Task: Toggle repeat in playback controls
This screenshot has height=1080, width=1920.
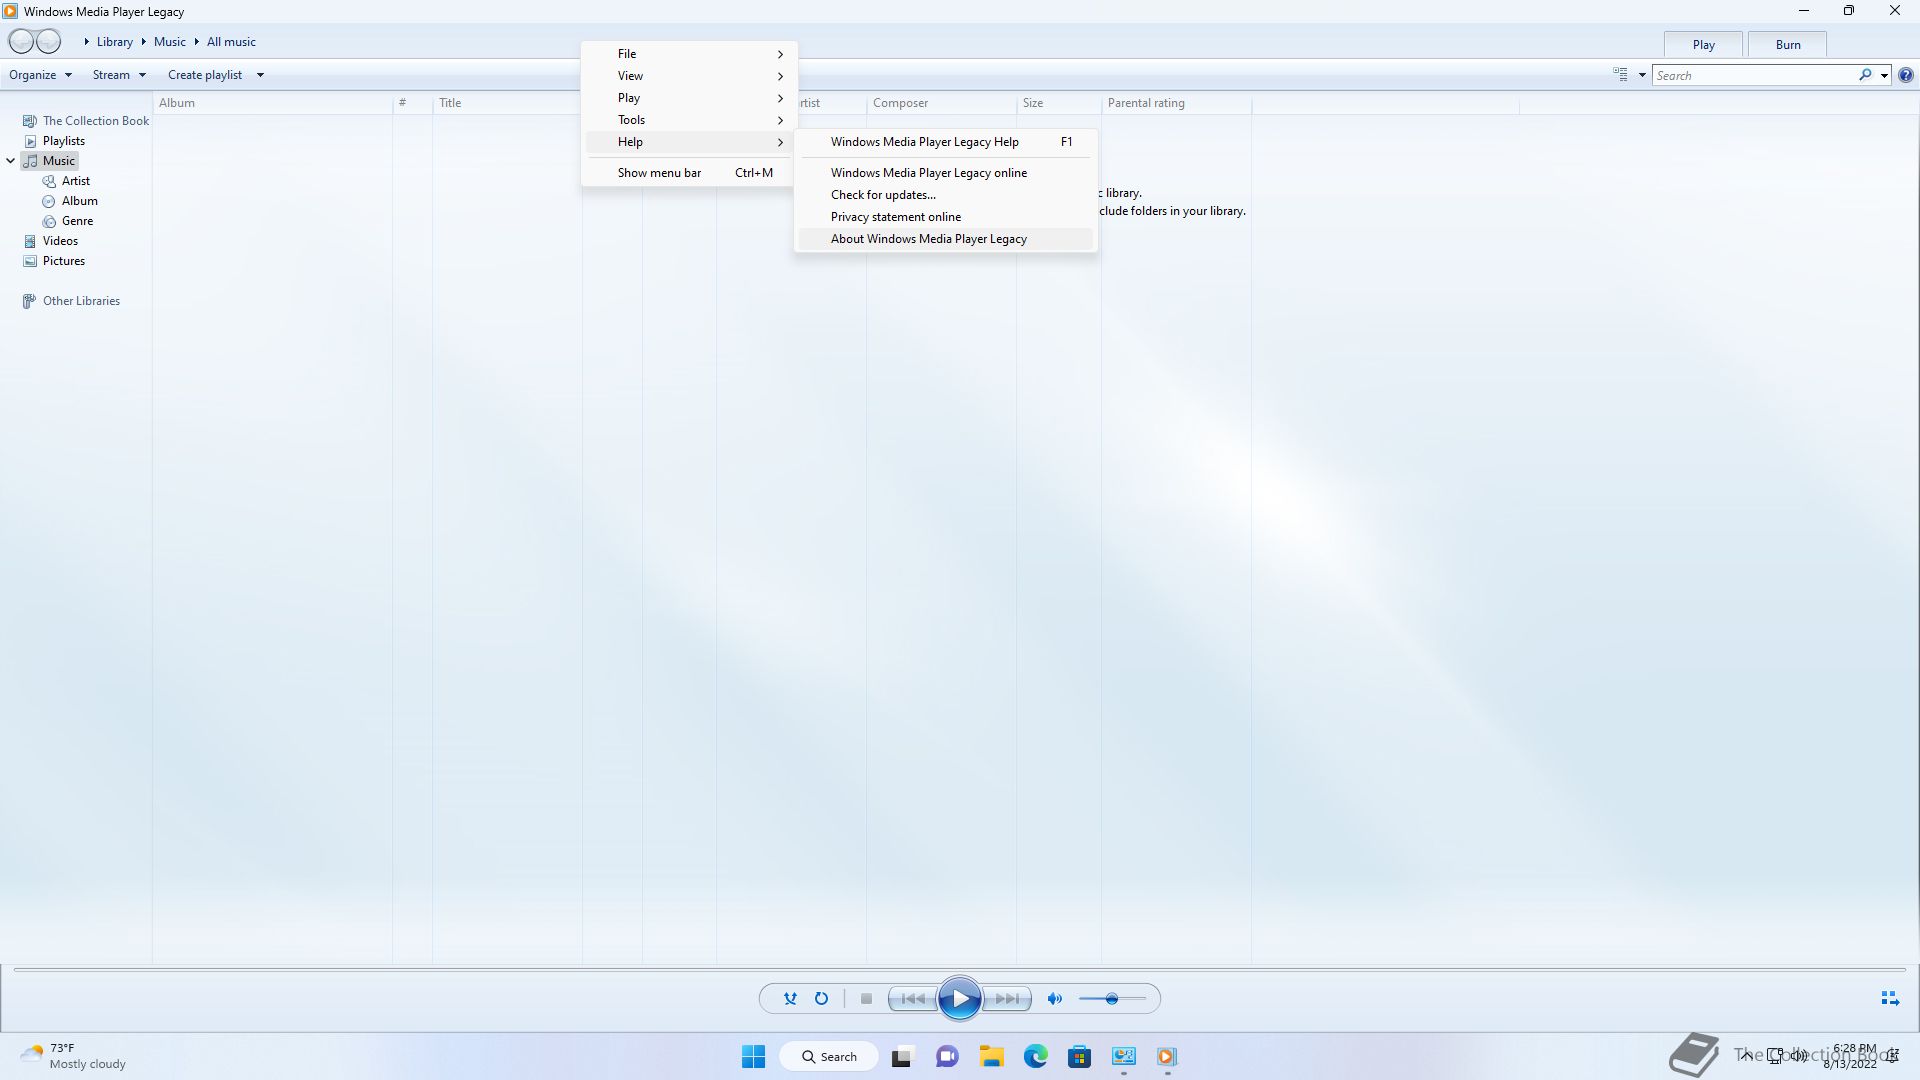Action: coord(821,998)
